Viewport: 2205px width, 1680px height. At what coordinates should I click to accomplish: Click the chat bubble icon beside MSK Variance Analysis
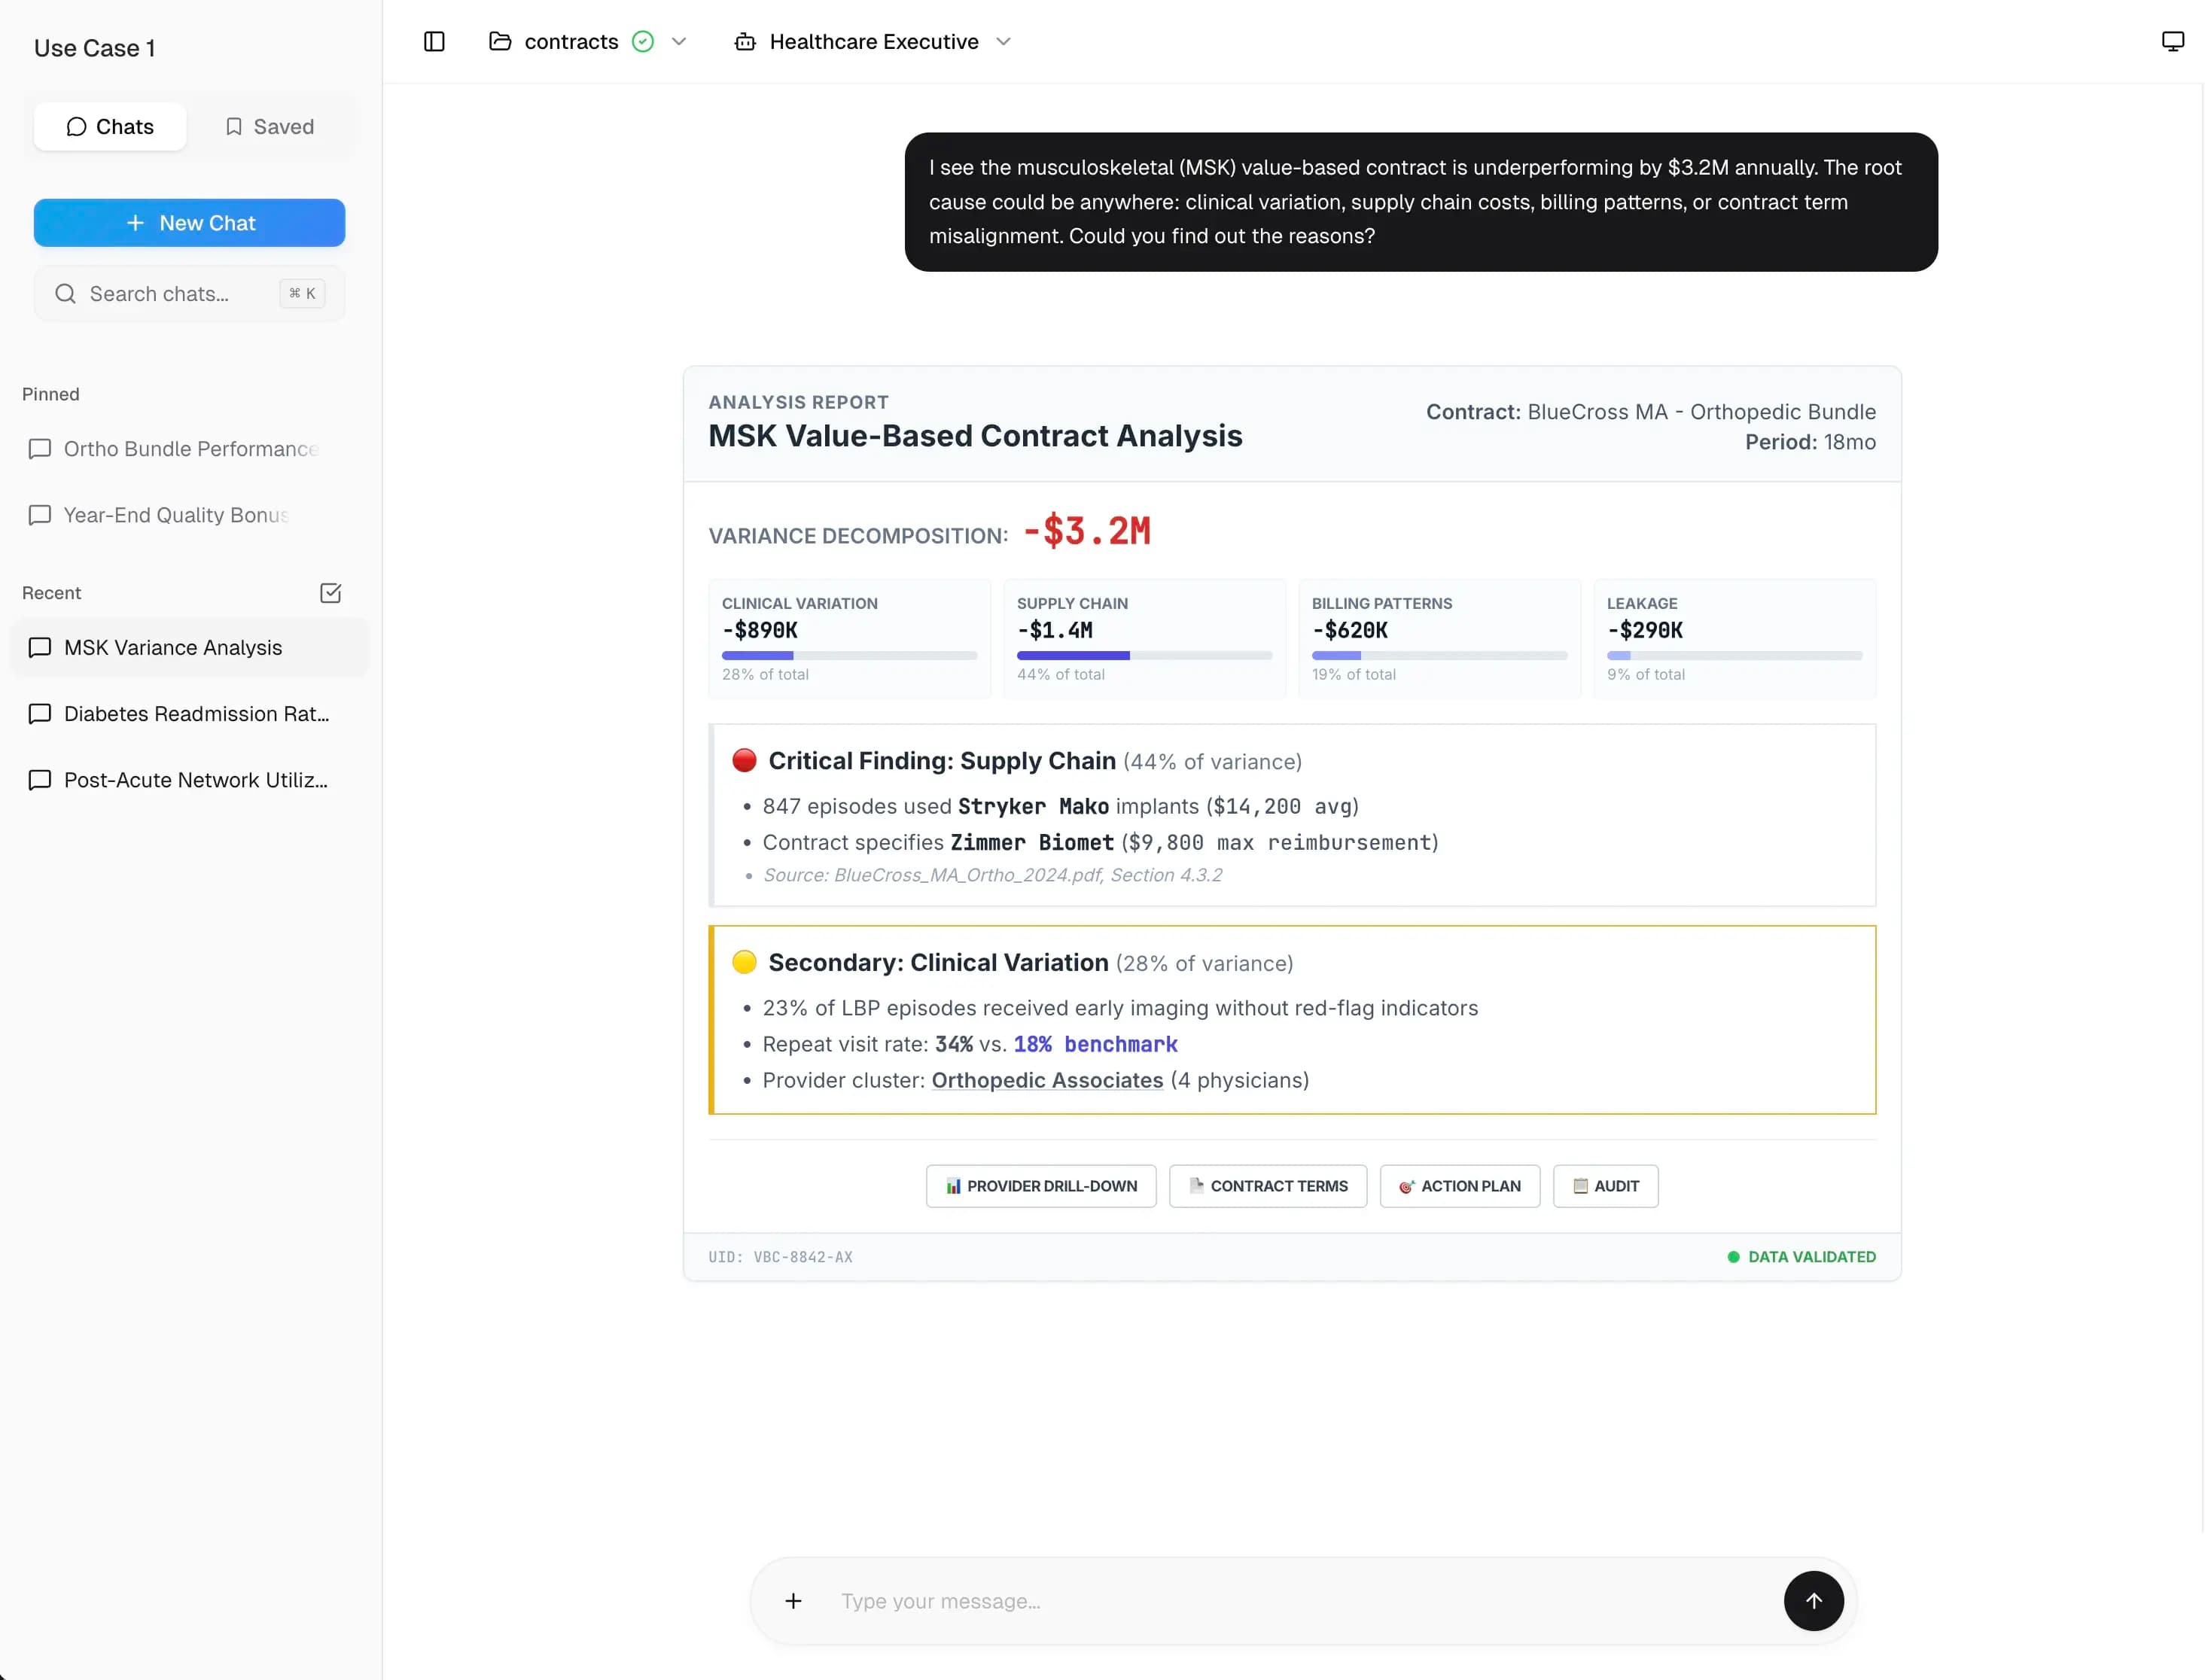(40, 648)
